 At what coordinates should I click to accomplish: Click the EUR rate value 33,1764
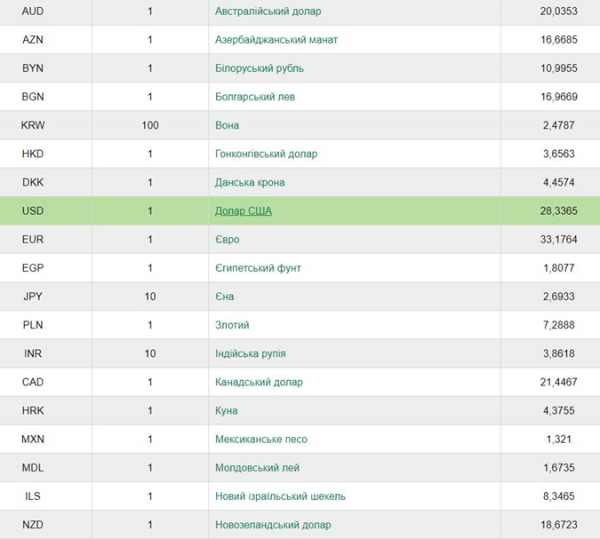click(559, 239)
